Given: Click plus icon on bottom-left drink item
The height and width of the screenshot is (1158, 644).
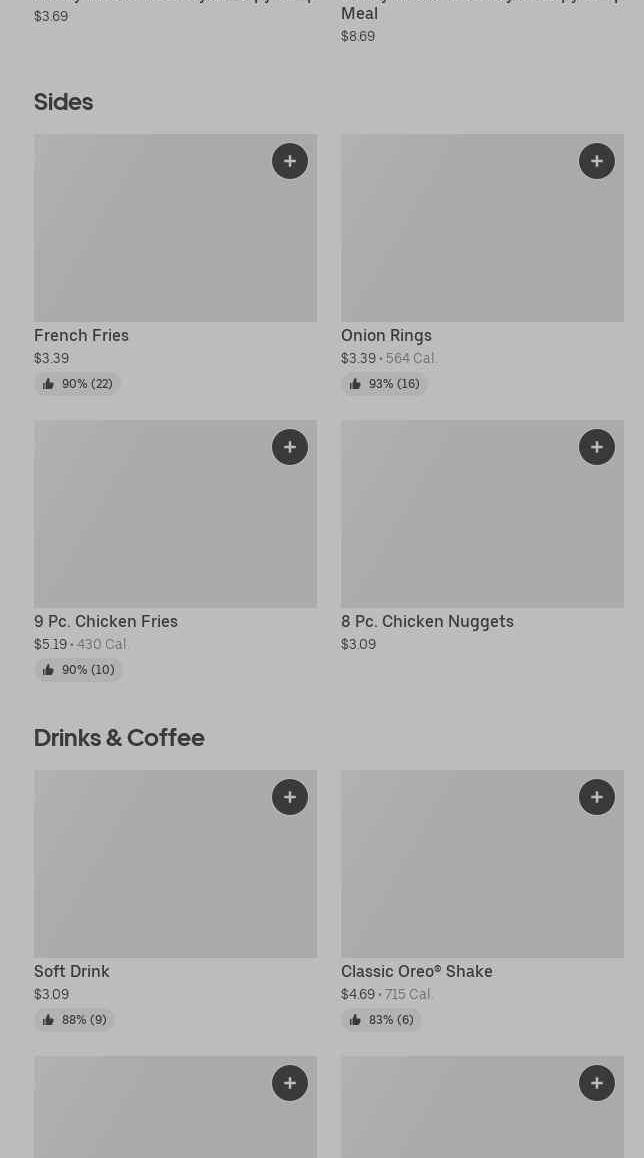Looking at the screenshot, I should (290, 1083).
